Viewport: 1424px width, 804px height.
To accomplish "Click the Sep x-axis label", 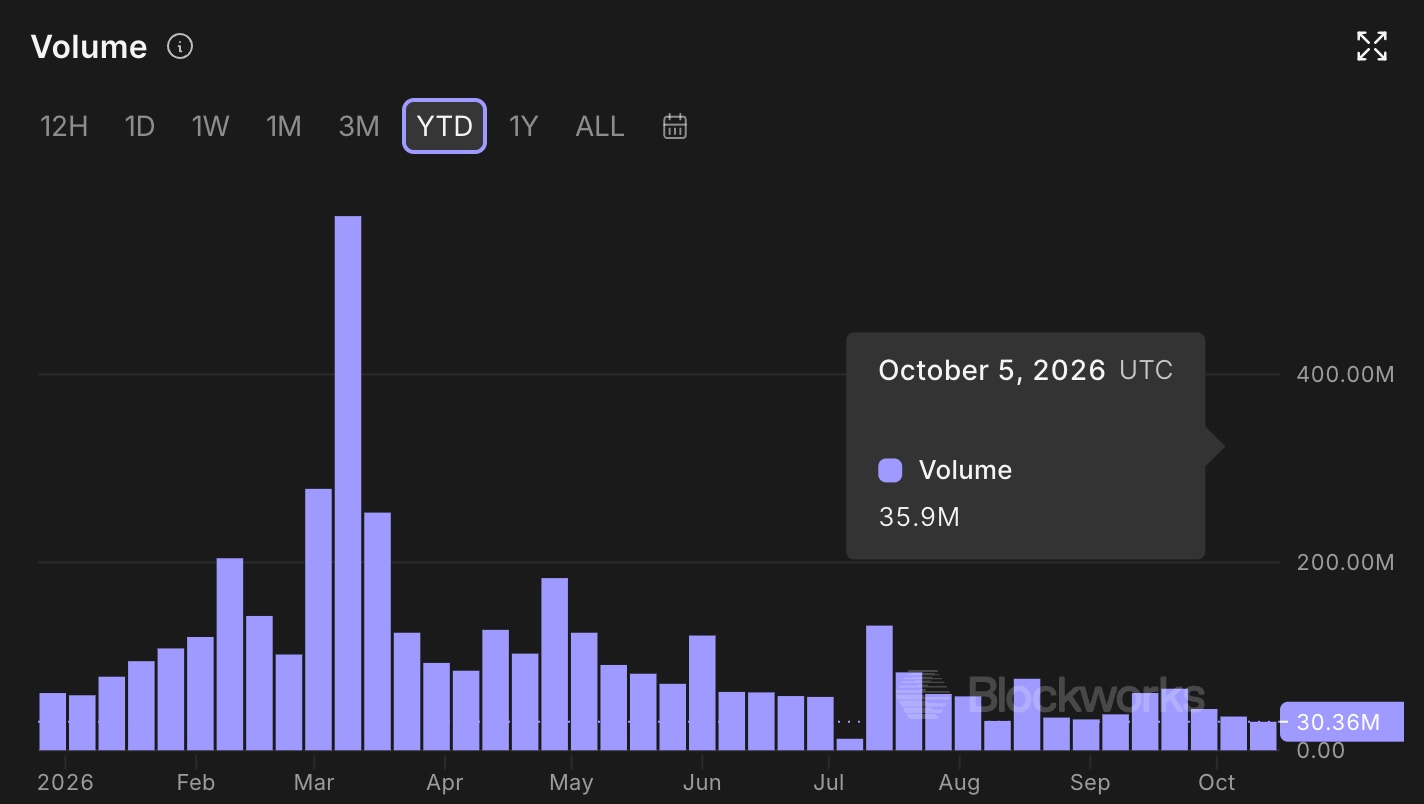I will [1090, 782].
